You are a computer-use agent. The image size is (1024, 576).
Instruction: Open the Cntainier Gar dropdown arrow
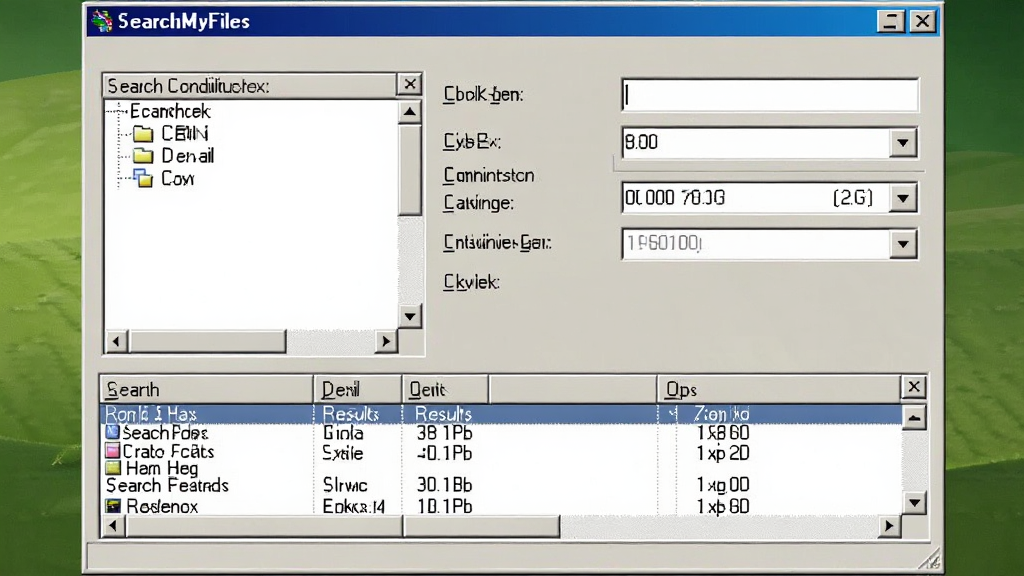[903, 244]
